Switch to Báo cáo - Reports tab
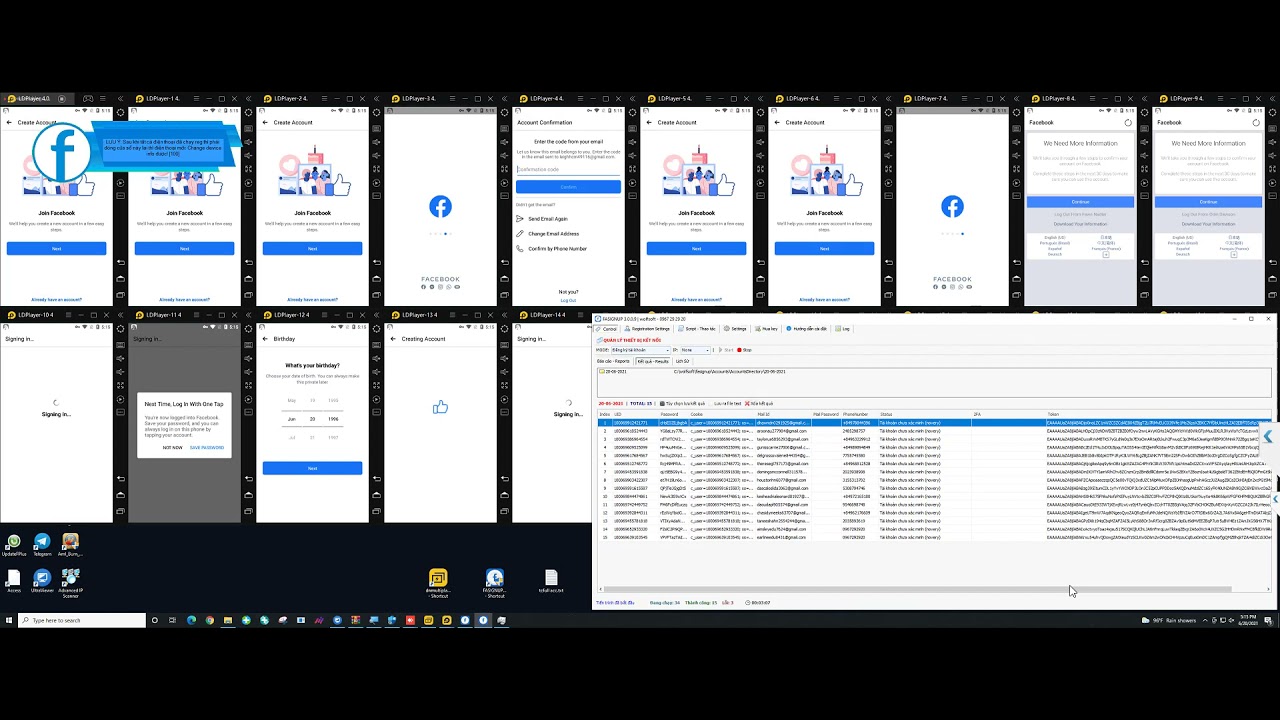The image size is (1280, 720). [x=613, y=361]
